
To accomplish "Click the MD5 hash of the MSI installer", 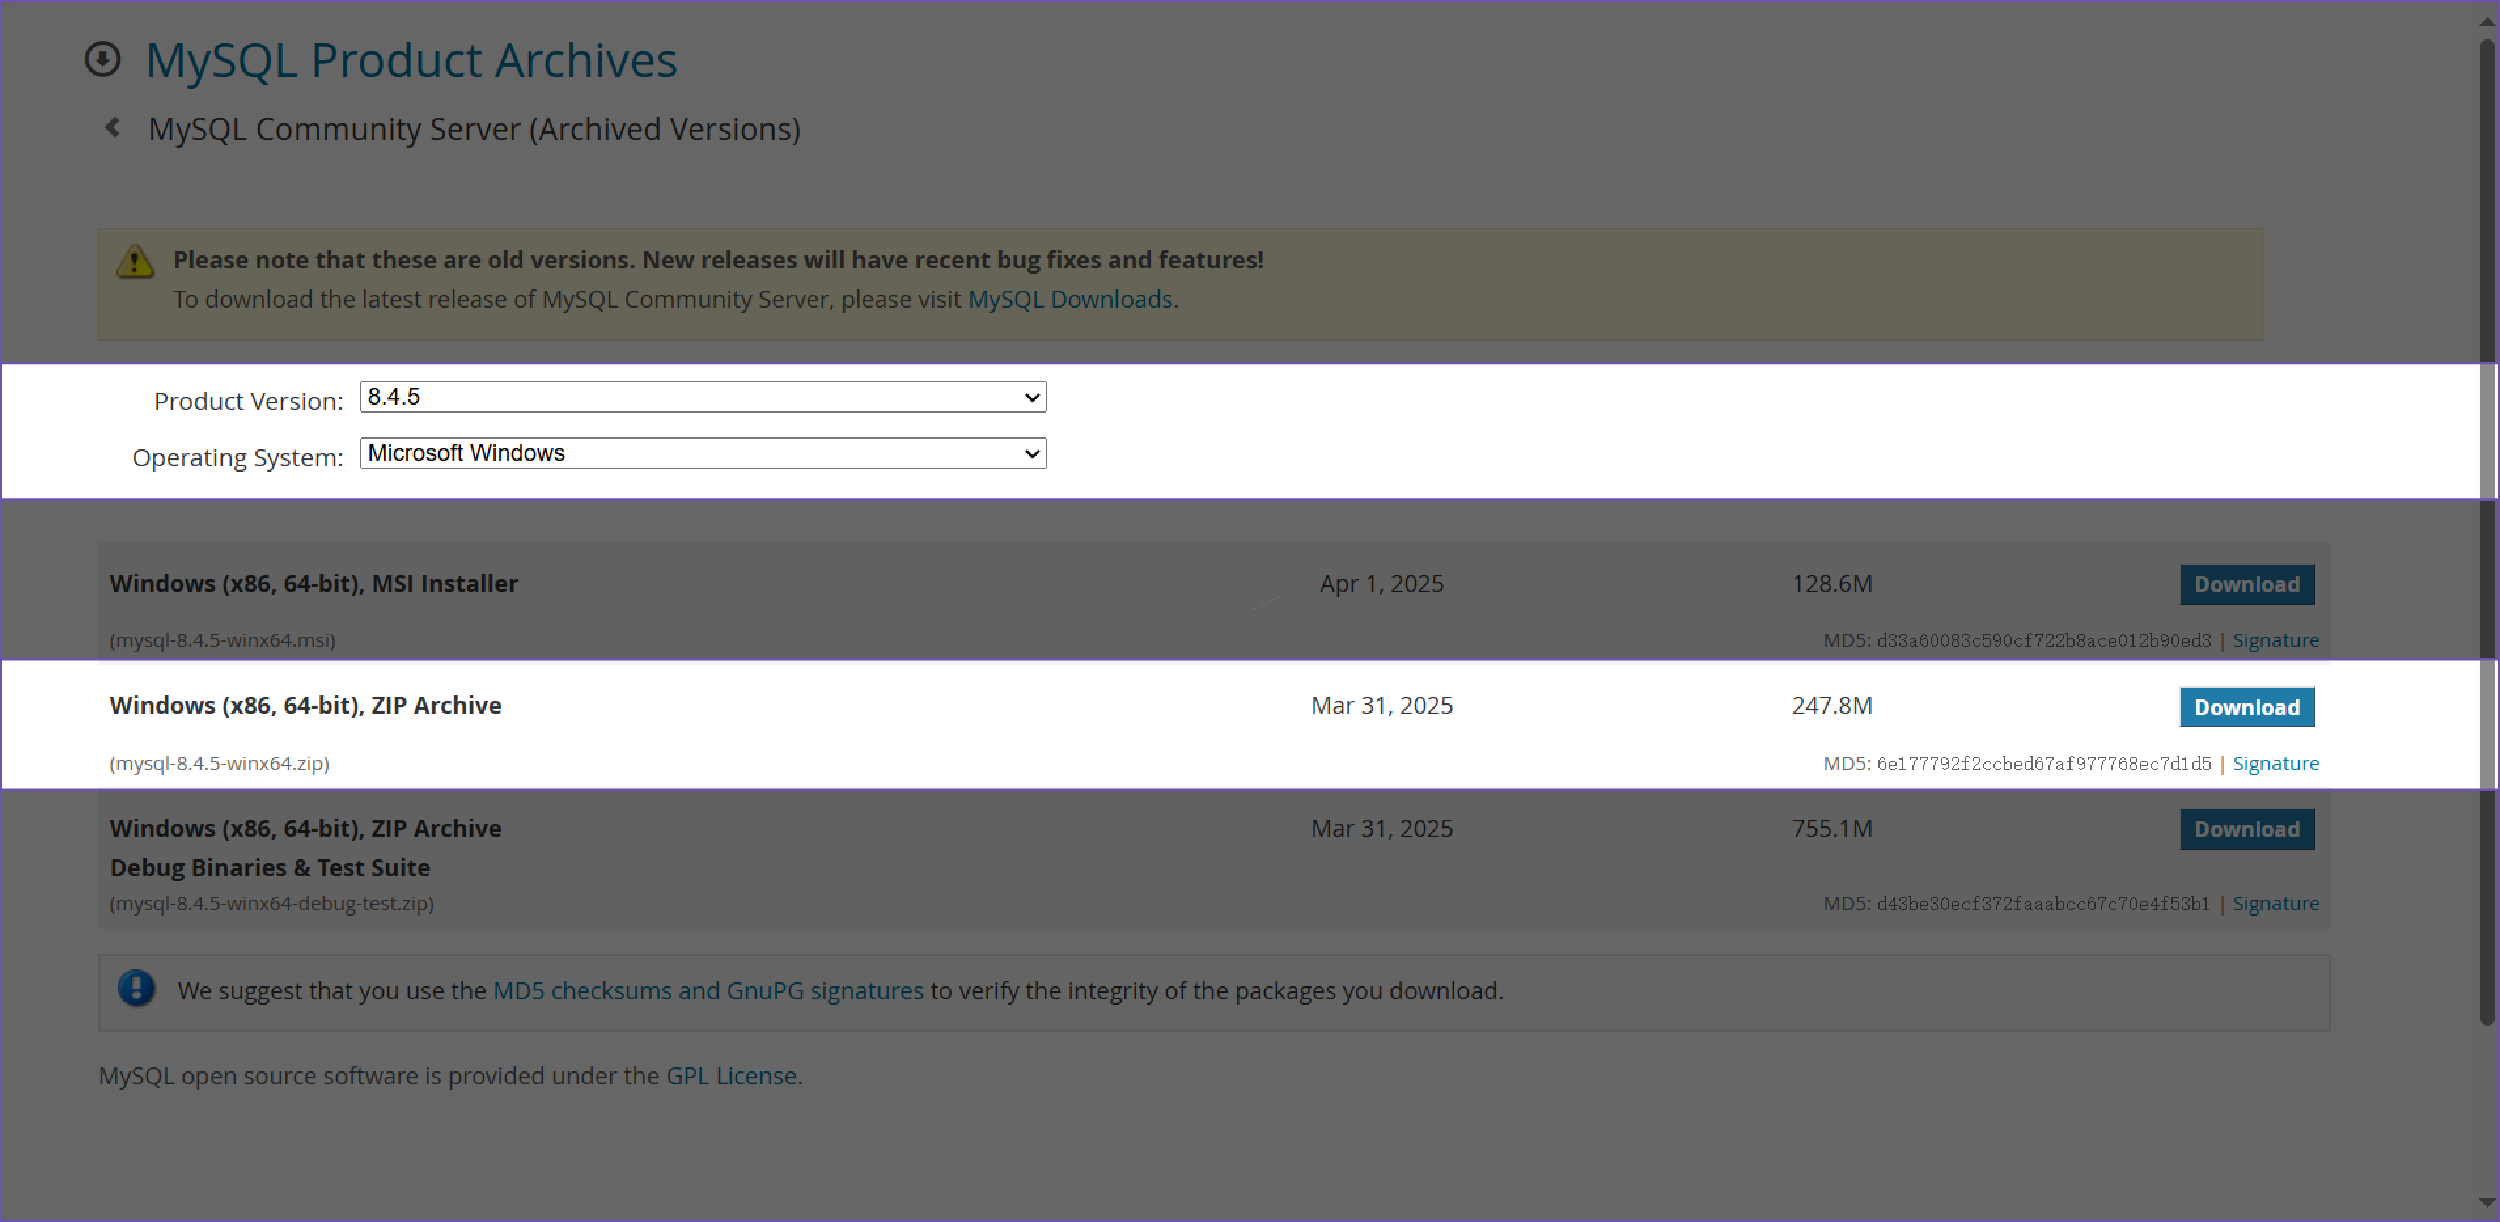I will pos(2044,640).
